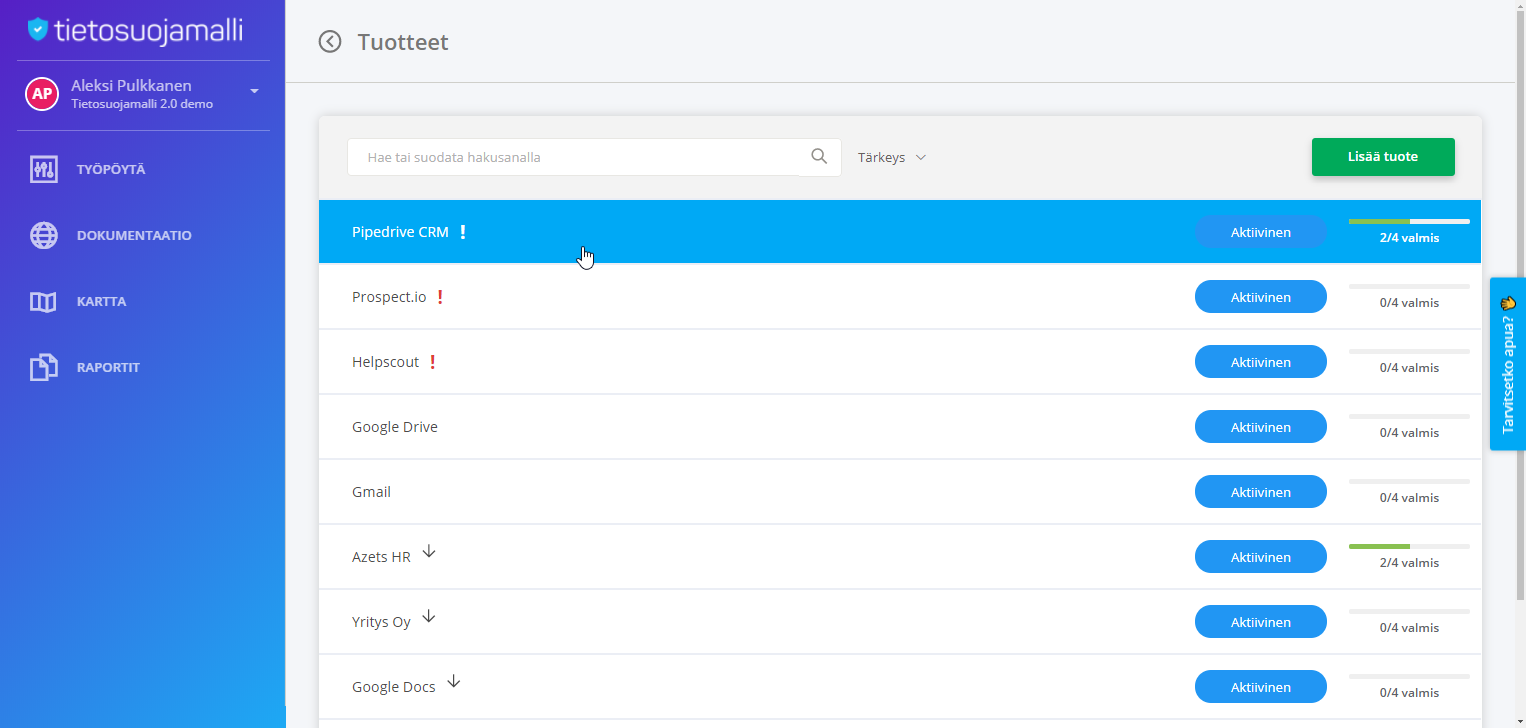Toggle the Aktiivinen status for Pipedrive CRM

point(1261,232)
